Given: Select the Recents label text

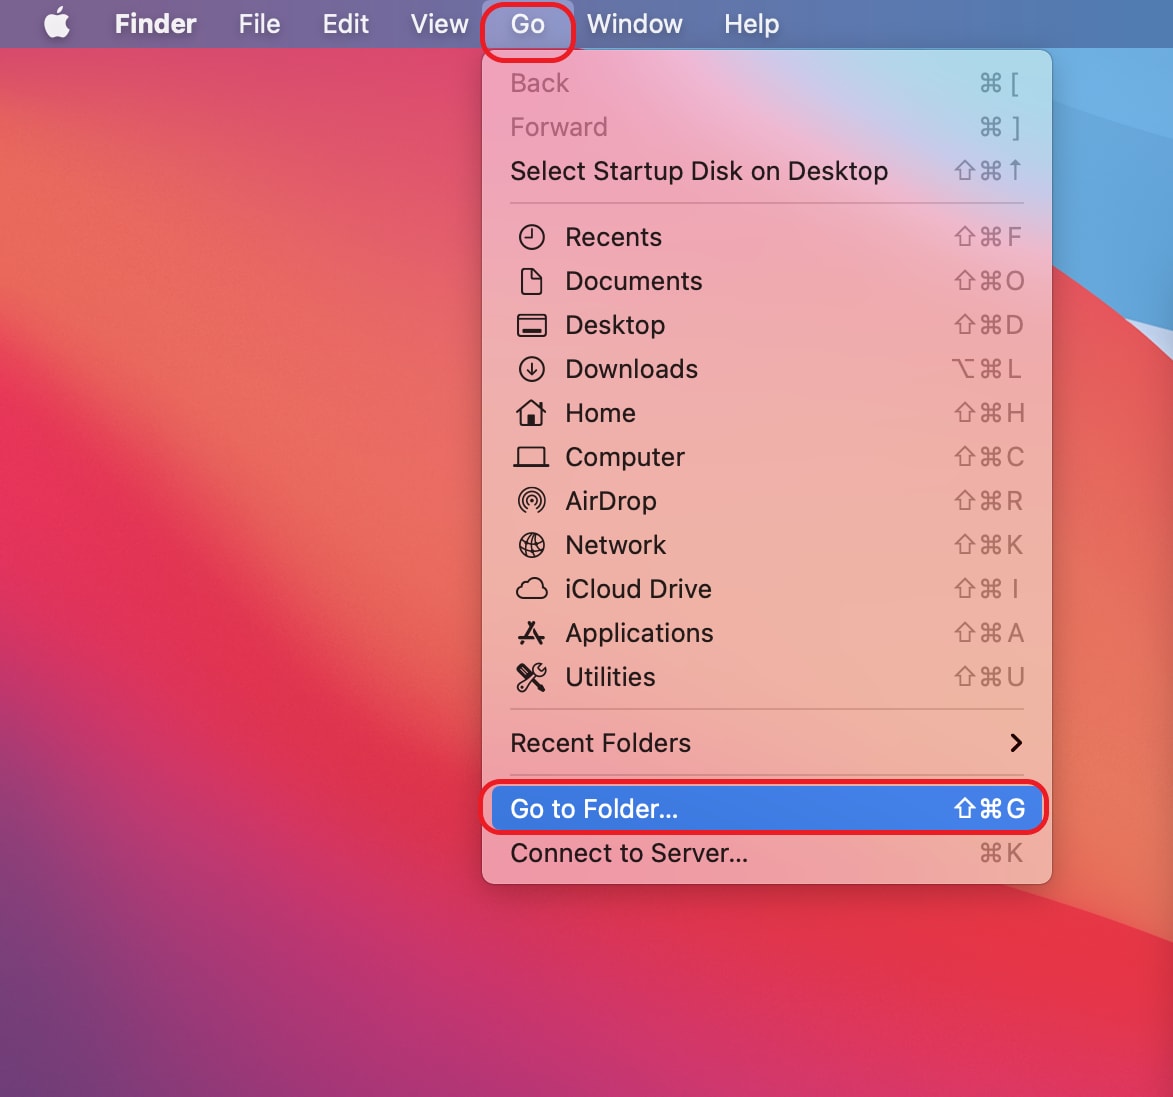Looking at the screenshot, I should [x=613, y=237].
